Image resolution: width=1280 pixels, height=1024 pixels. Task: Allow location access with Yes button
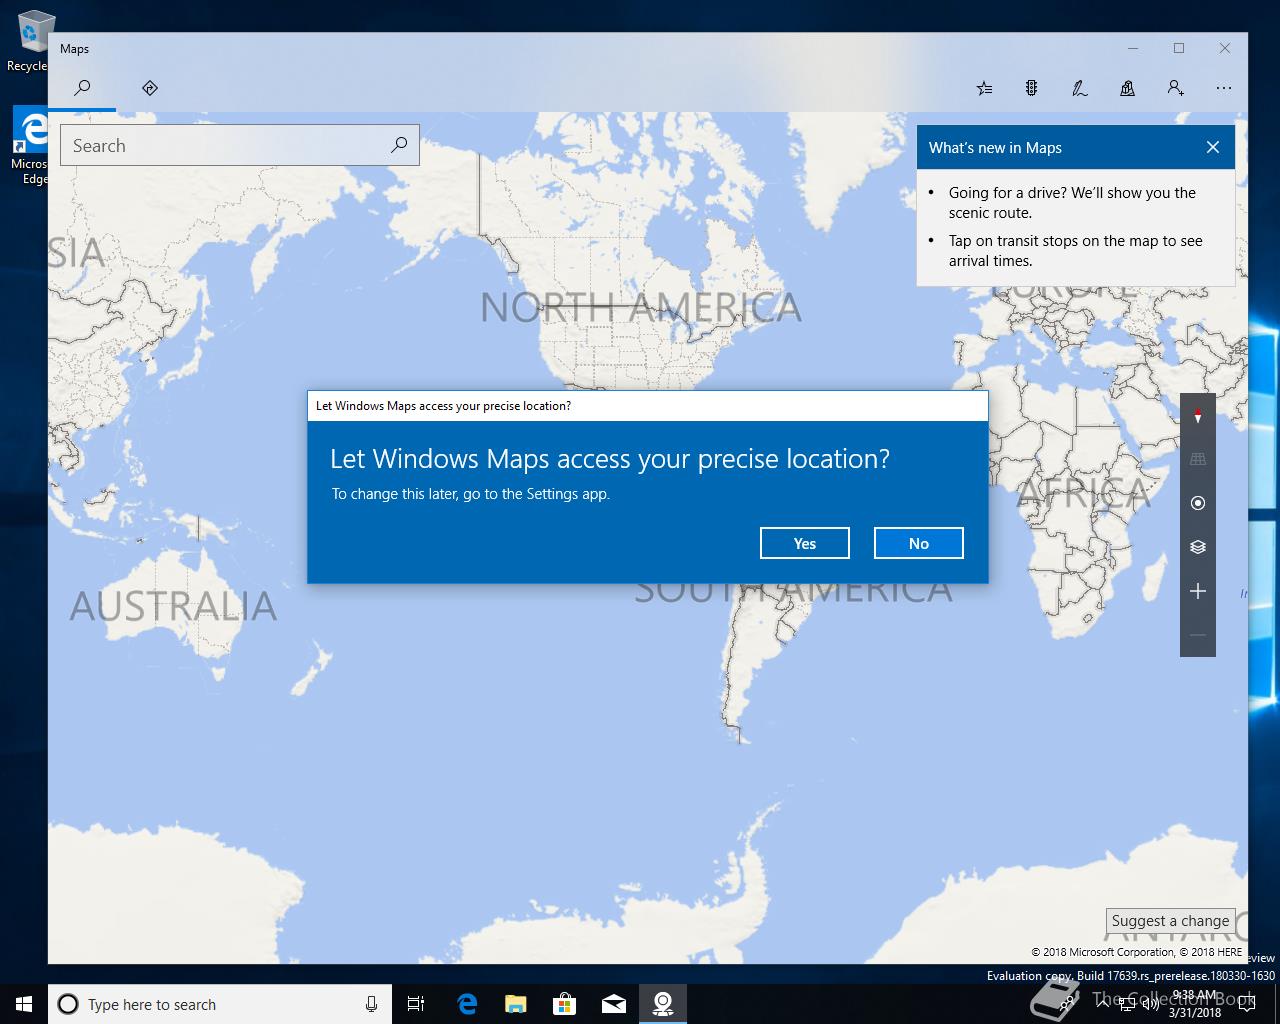click(805, 543)
